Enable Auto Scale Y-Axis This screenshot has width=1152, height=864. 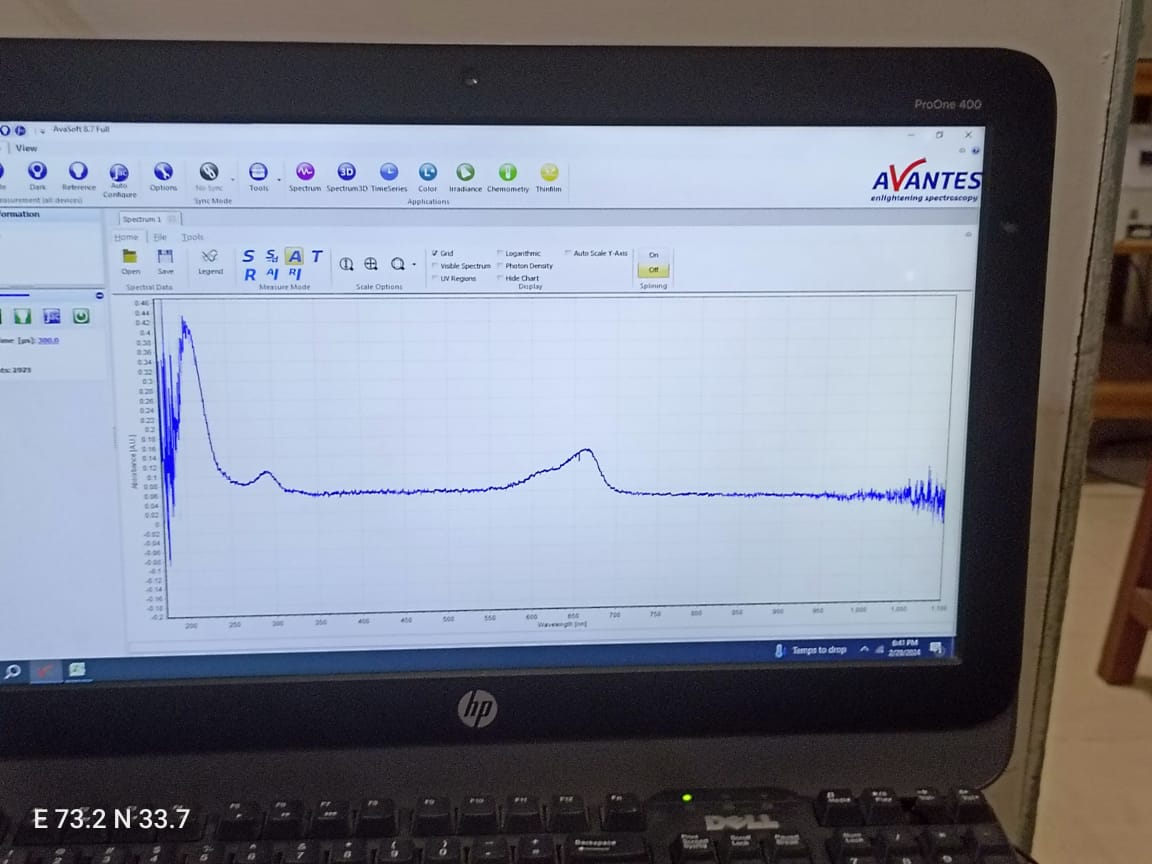point(568,253)
